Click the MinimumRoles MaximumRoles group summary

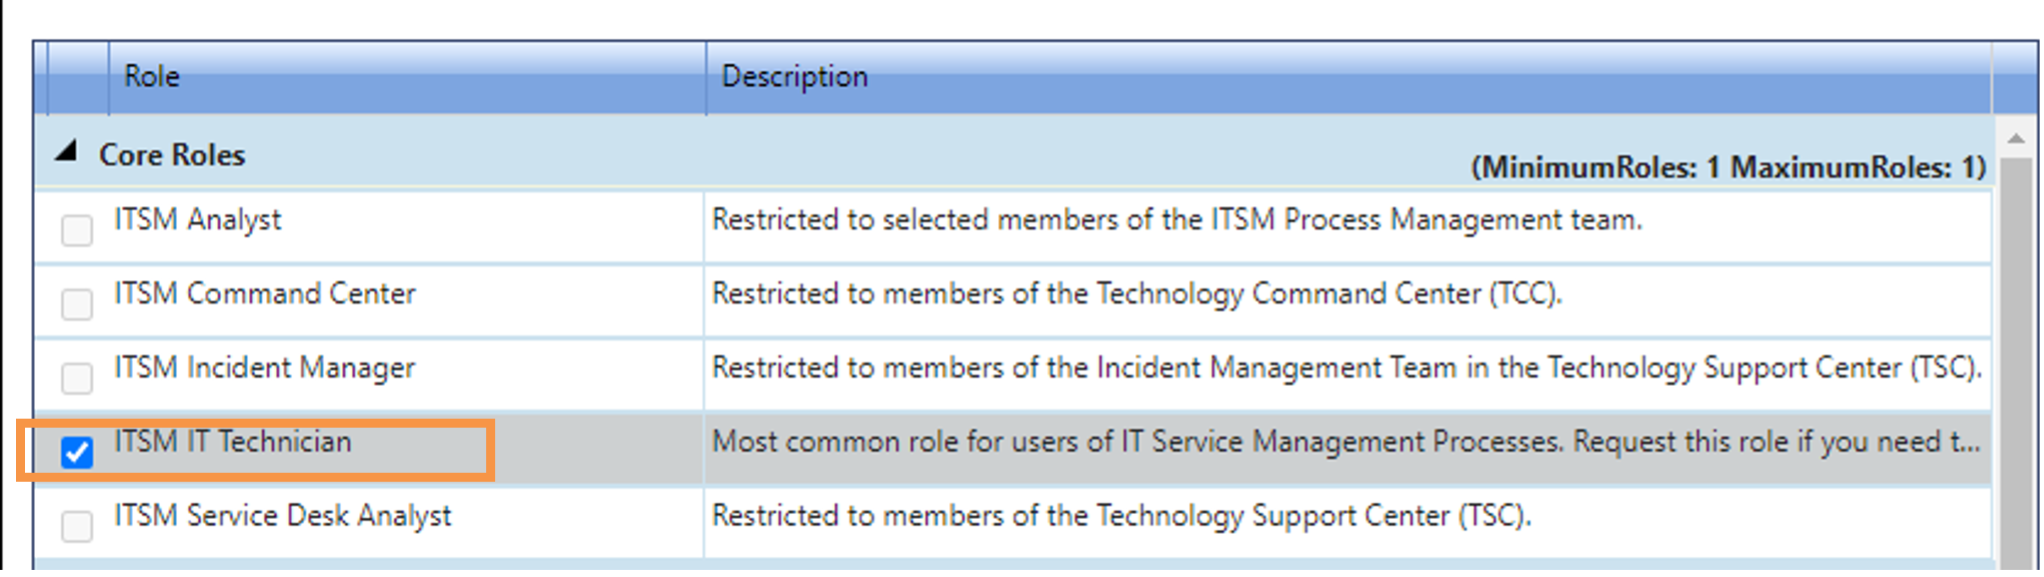coord(1728,167)
